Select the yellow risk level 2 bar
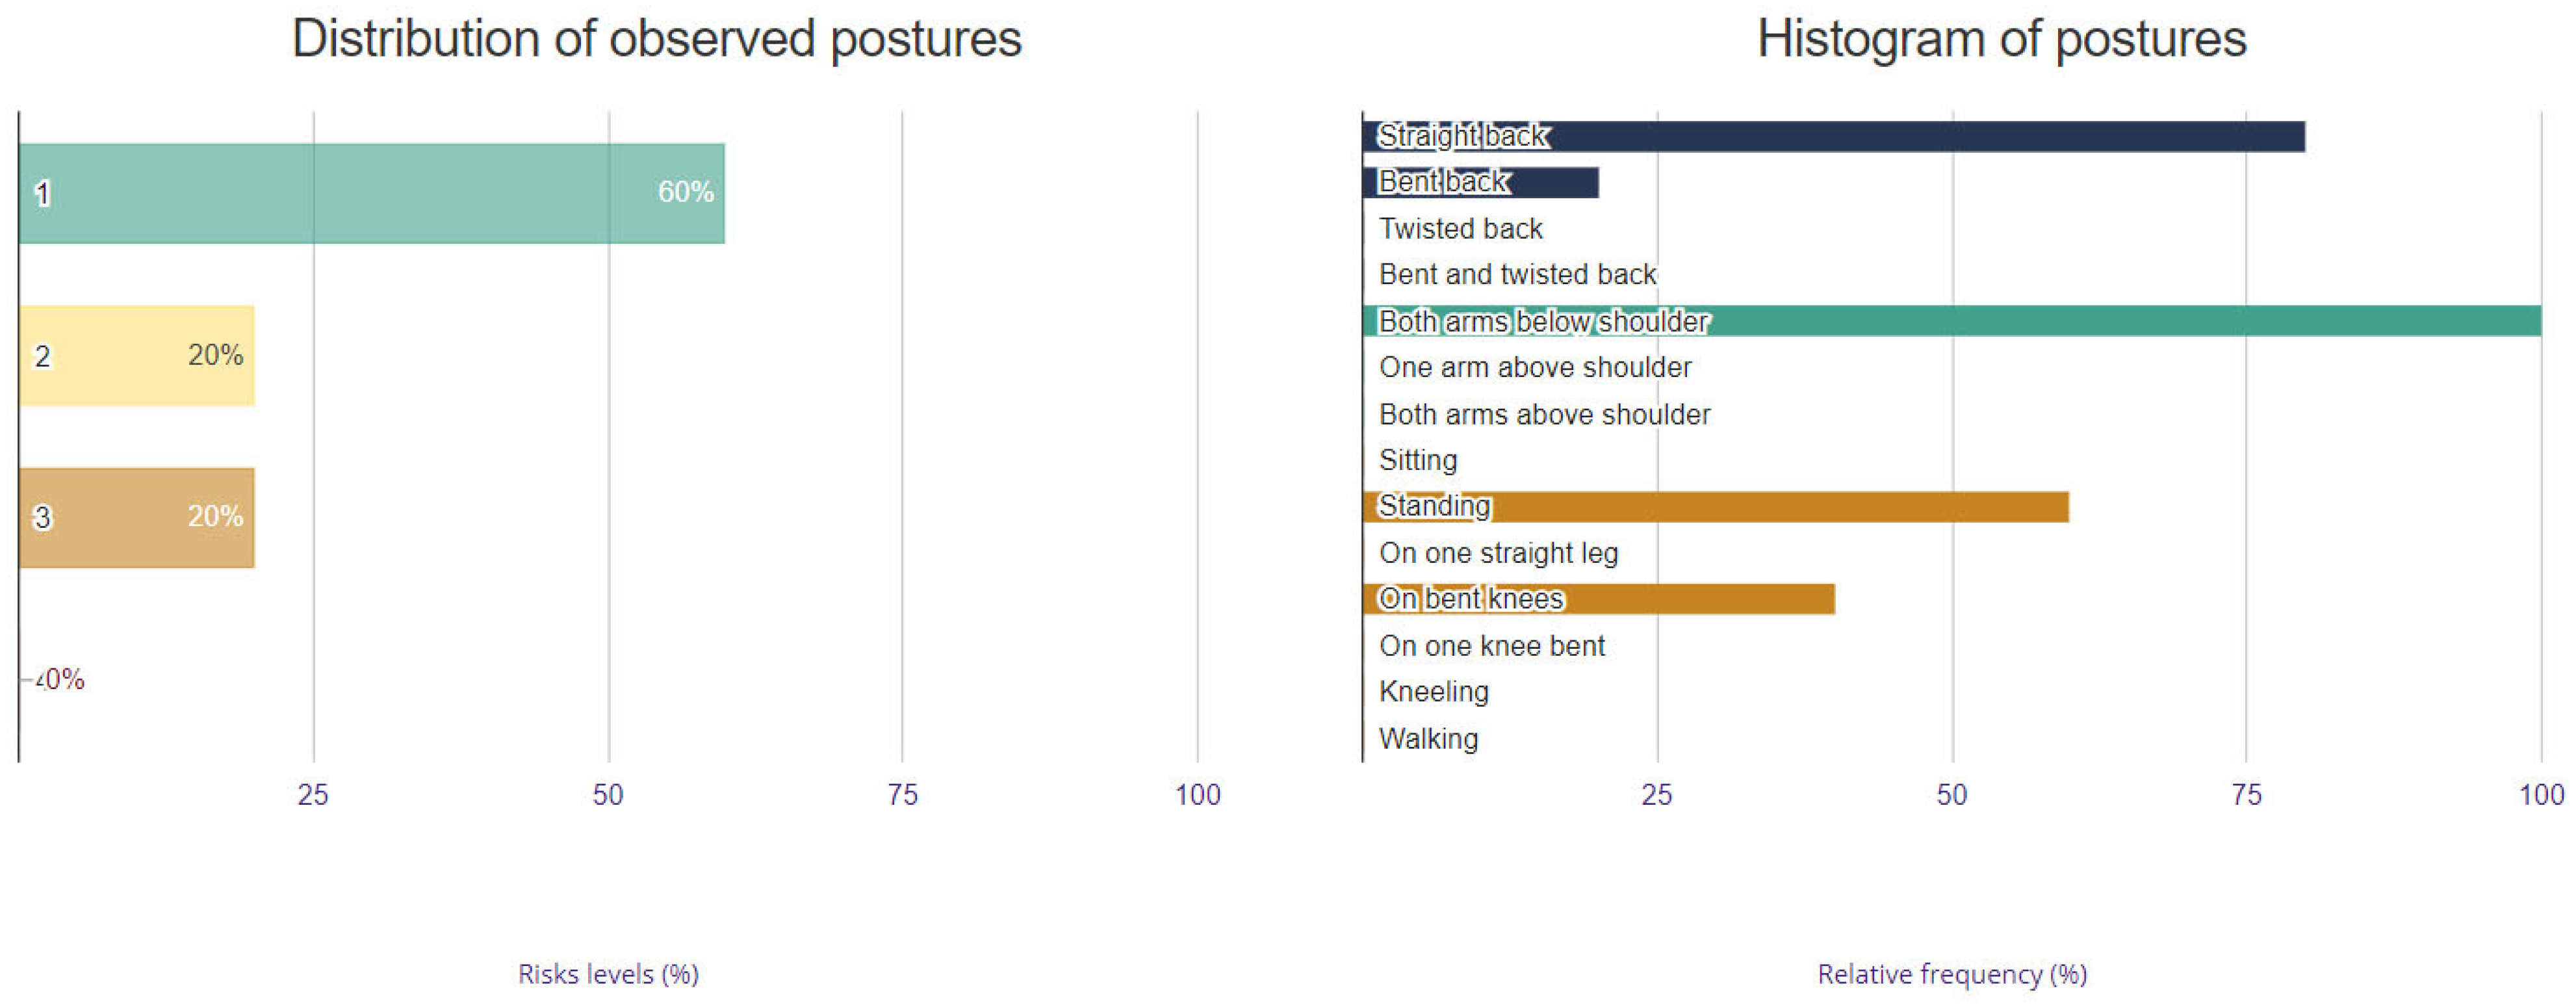Image resolution: width=2576 pixels, height=1005 pixels. click(136, 355)
